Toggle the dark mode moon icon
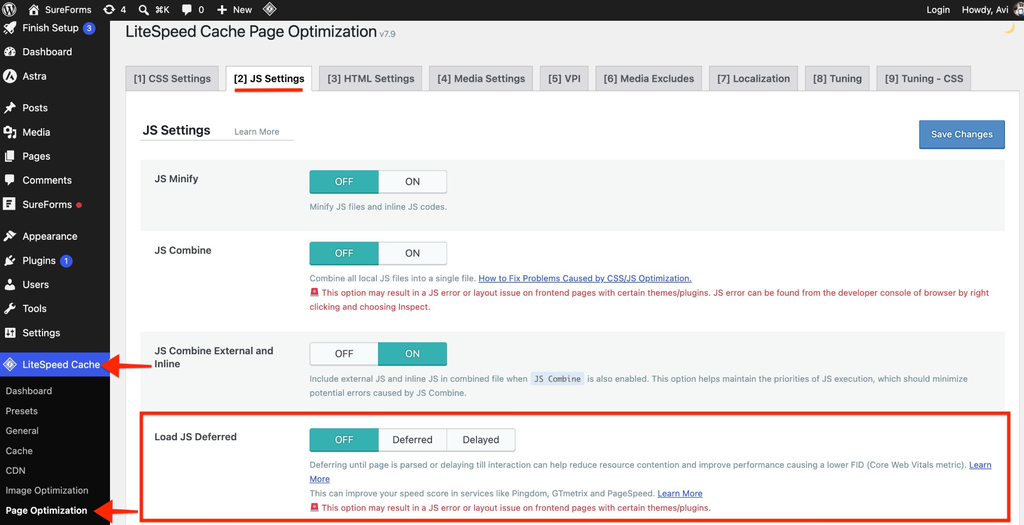1024x525 pixels. [1008, 28]
